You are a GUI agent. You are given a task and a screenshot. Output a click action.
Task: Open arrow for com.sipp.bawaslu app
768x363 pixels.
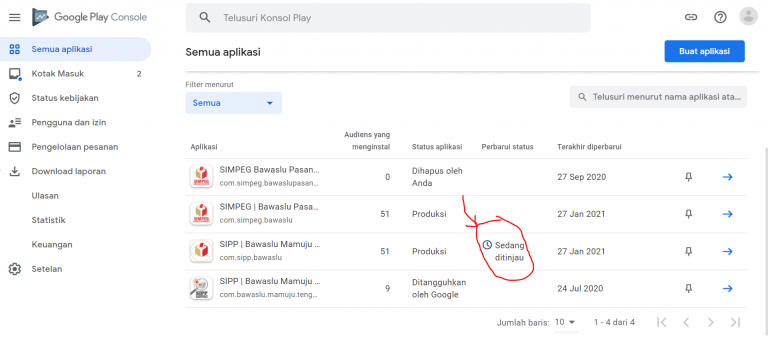tap(728, 251)
